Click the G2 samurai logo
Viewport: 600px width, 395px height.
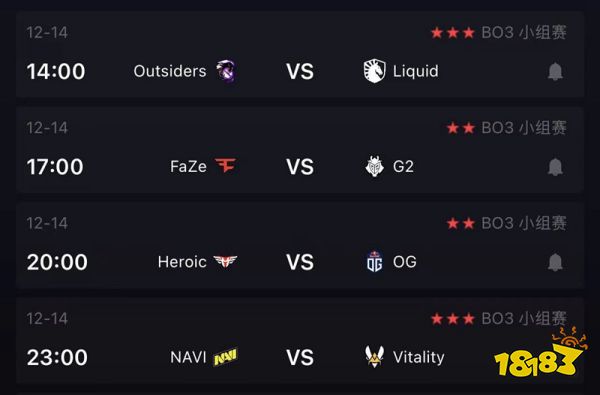pos(374,166)
